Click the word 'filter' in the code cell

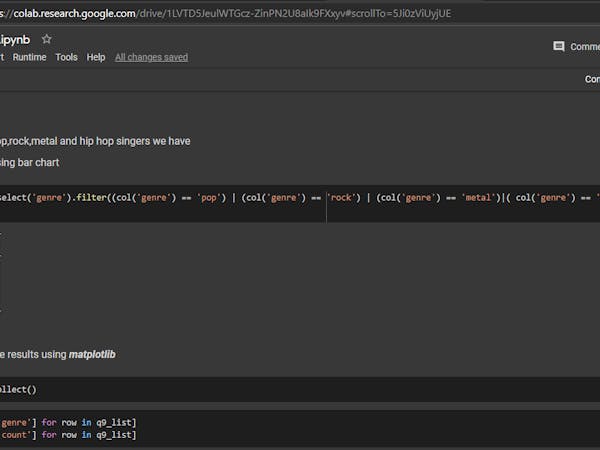click(91, 198)
